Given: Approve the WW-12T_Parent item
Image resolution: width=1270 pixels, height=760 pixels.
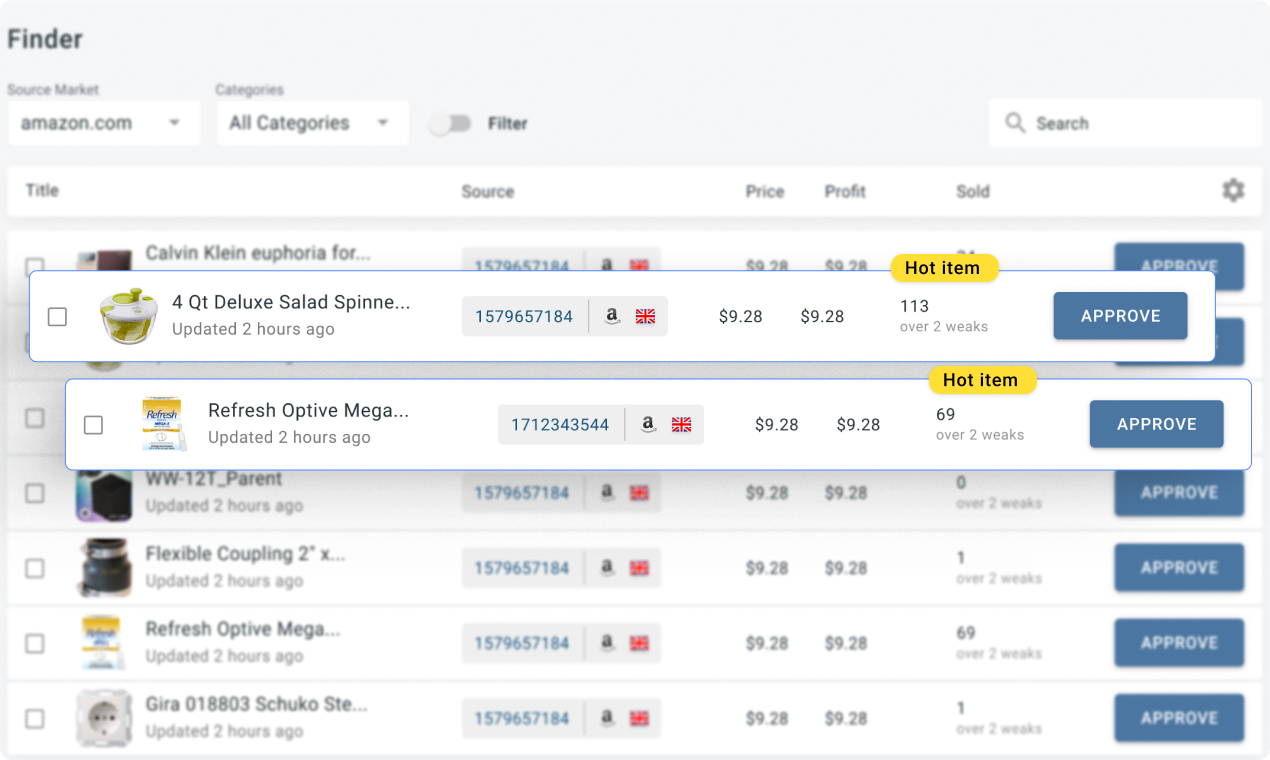Looking at the screenshot, I should point(1179,492).
